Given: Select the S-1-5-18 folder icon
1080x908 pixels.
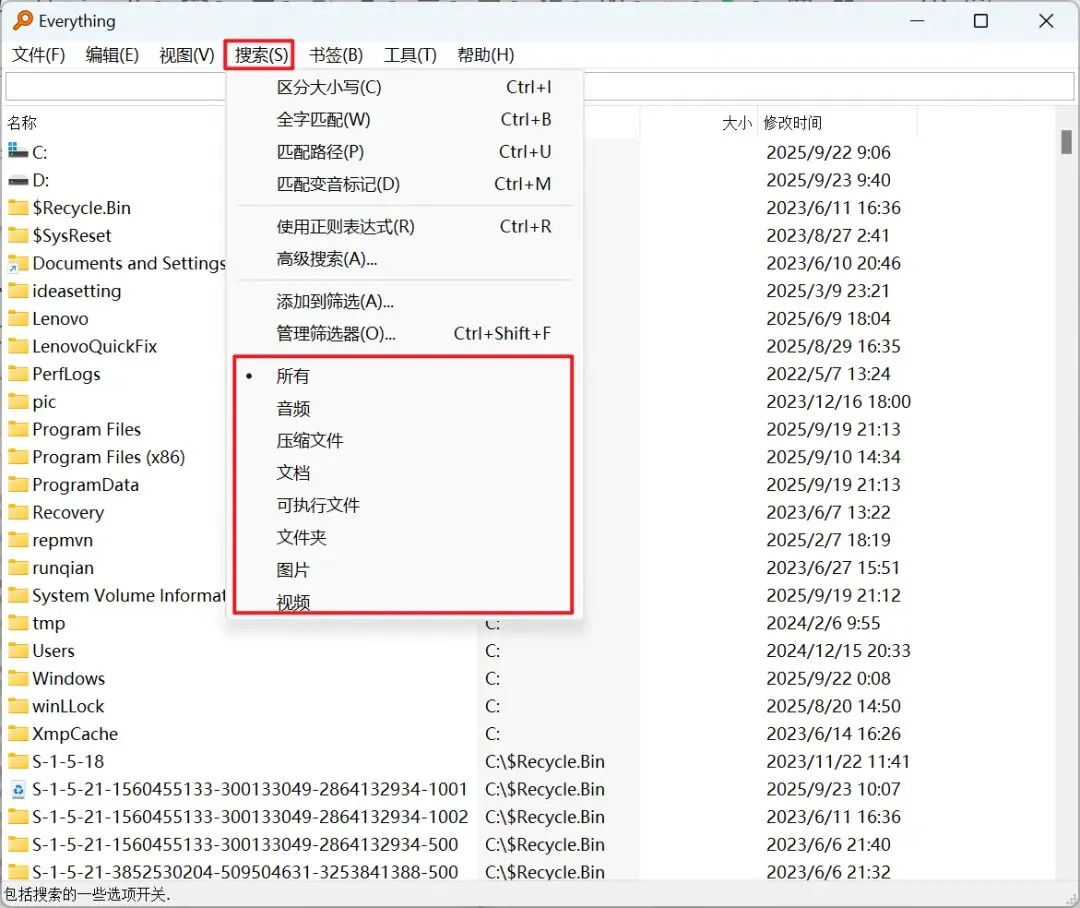Looking at the screenshot, I should (18, 761).
